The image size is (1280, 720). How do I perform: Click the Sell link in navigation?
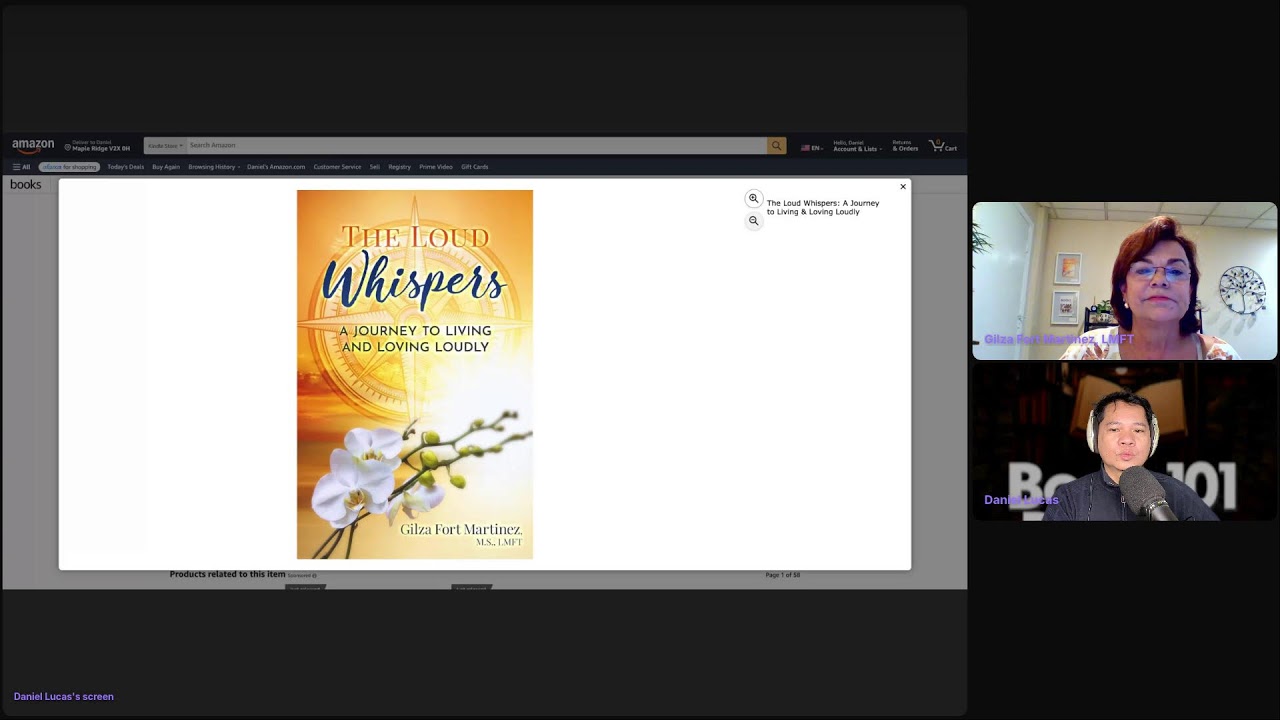pos(375,167)
